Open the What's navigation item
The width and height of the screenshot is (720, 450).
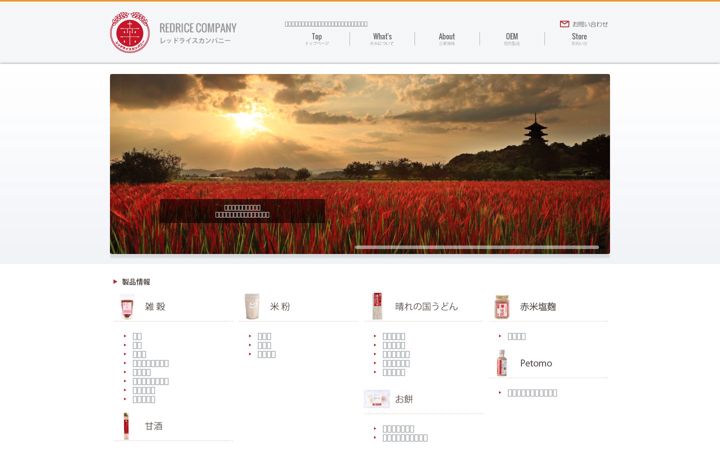point(382,39)
